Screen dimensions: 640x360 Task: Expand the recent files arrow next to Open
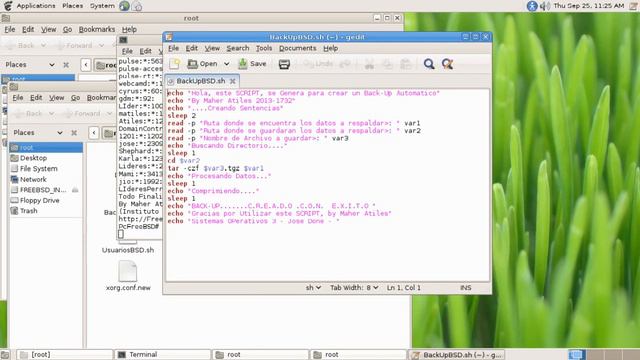227,64
